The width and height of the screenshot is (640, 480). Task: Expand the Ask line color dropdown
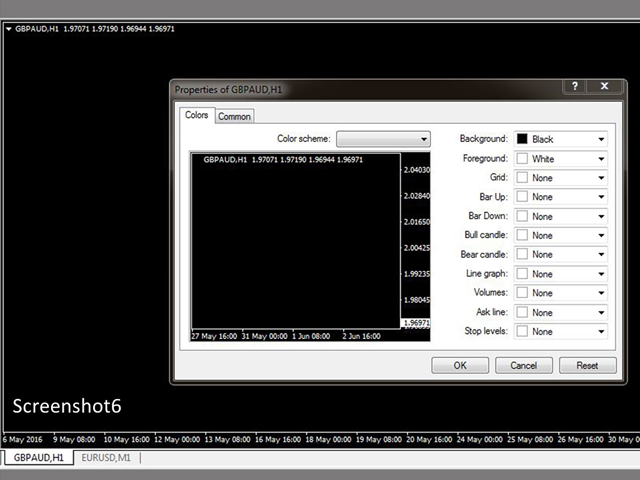click(560, 312)
